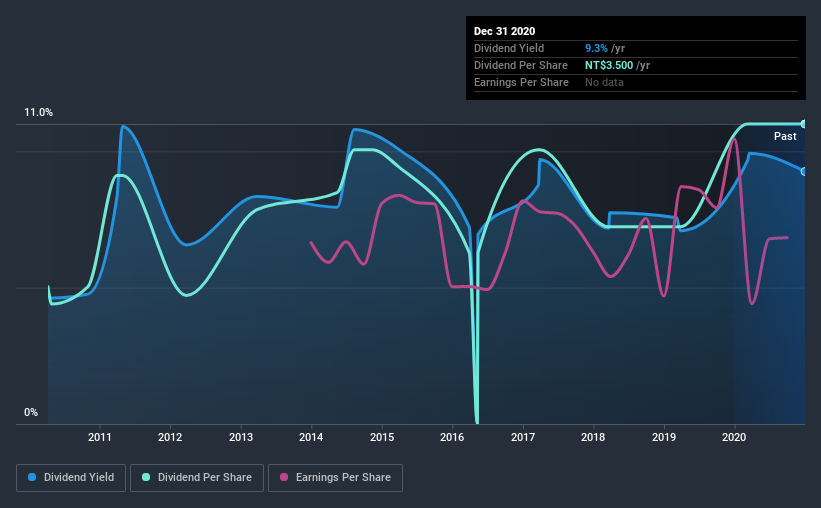
Task: Click the No data earnings value
Action: [604, 82]
